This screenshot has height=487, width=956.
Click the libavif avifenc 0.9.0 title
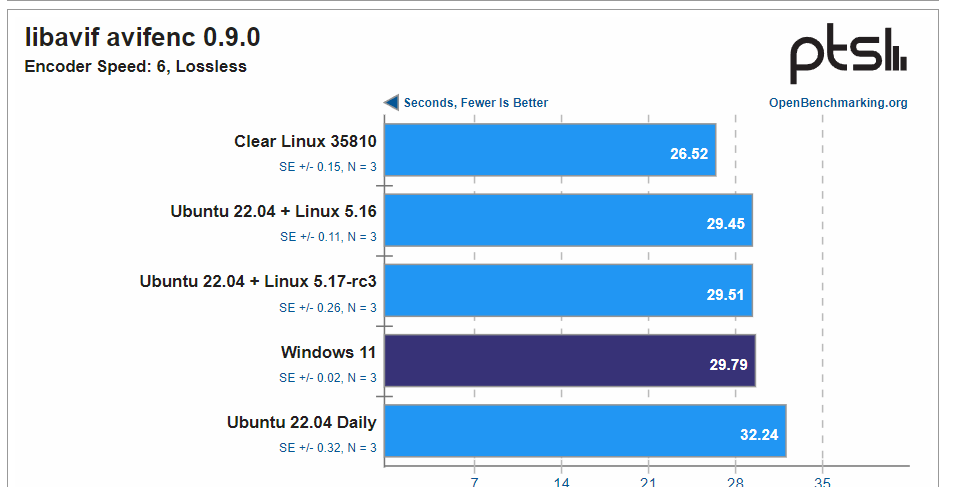coord(142,38)
